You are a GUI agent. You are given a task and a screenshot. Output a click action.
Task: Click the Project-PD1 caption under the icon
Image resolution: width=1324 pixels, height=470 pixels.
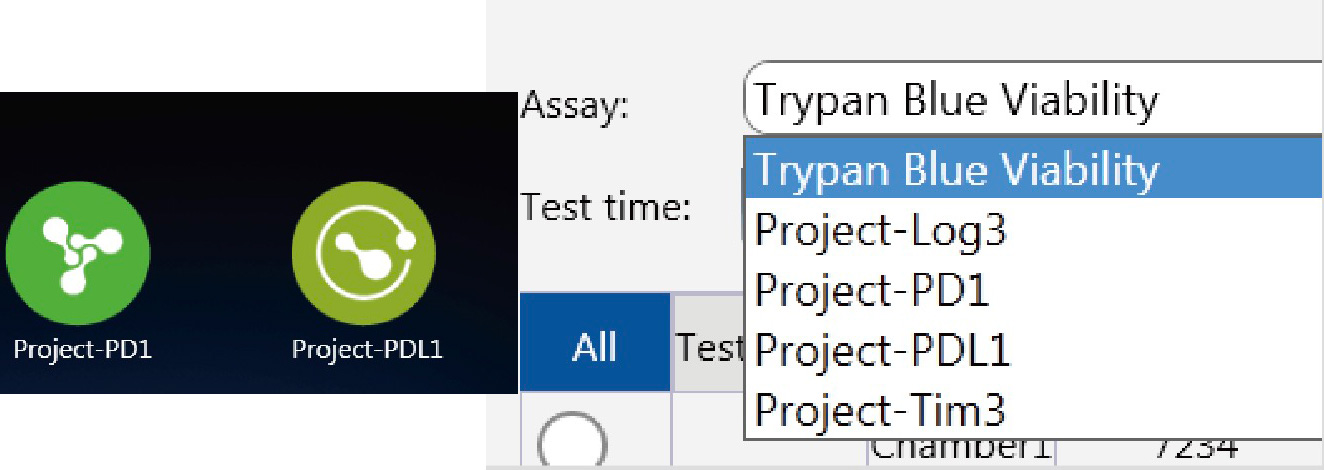tap(82, 350)
